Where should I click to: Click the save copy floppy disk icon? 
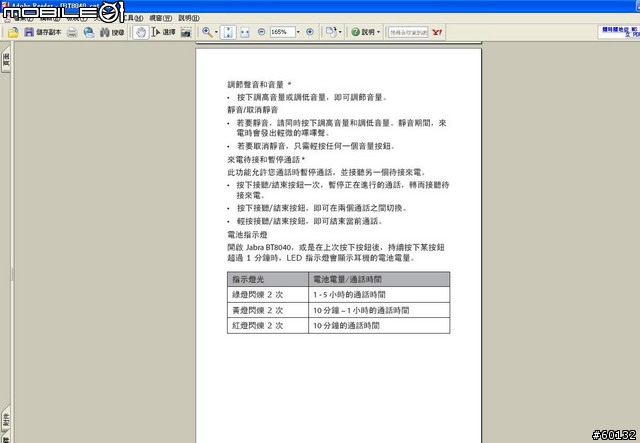click(29, 32)
